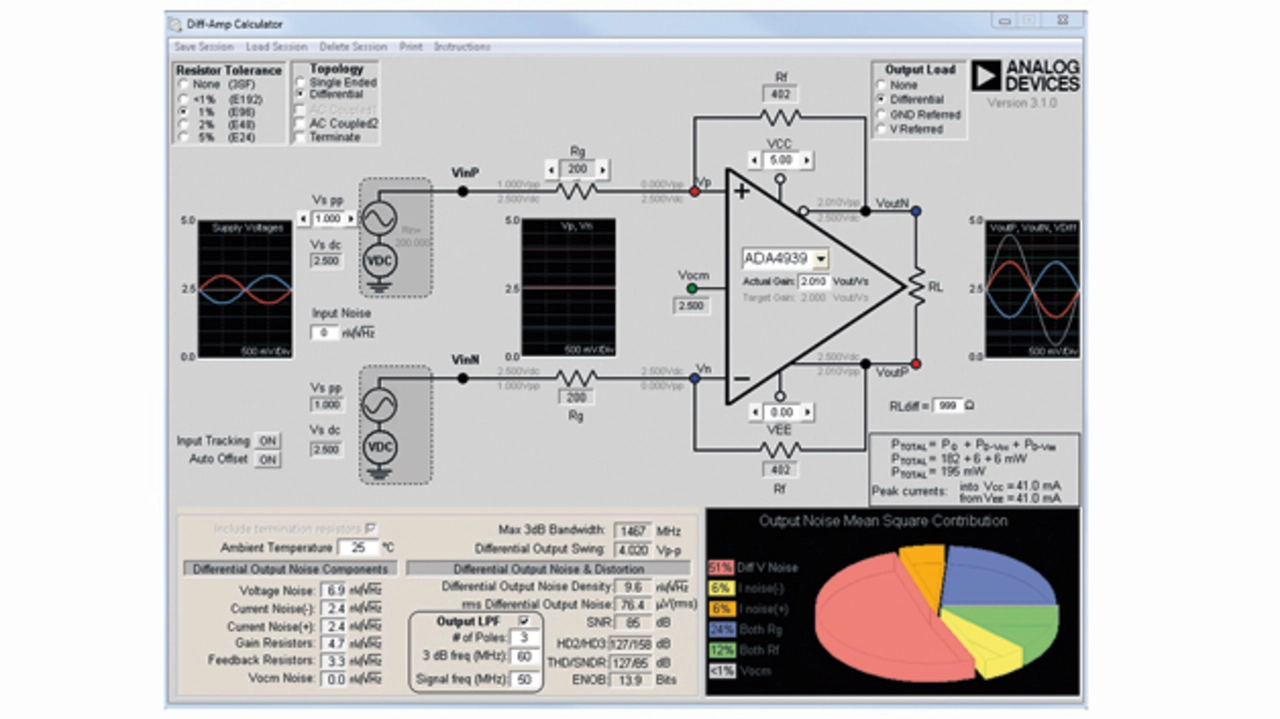Screen dimensions: 1280x719
Task: Select 1% (E96) resistor tolerance
Action: 183,112
